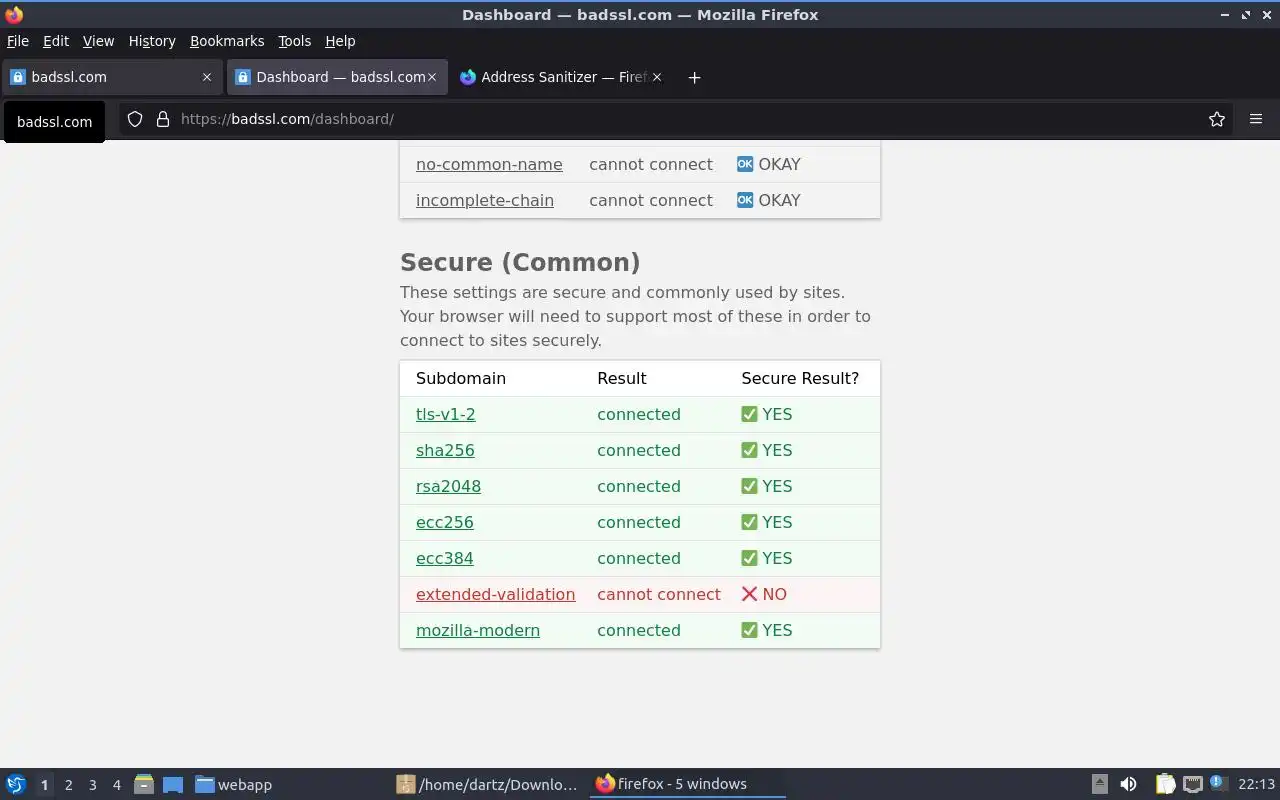Click the green check icon in the rsa2048 row
This screenshot has height=800, width=1280.
749,486
